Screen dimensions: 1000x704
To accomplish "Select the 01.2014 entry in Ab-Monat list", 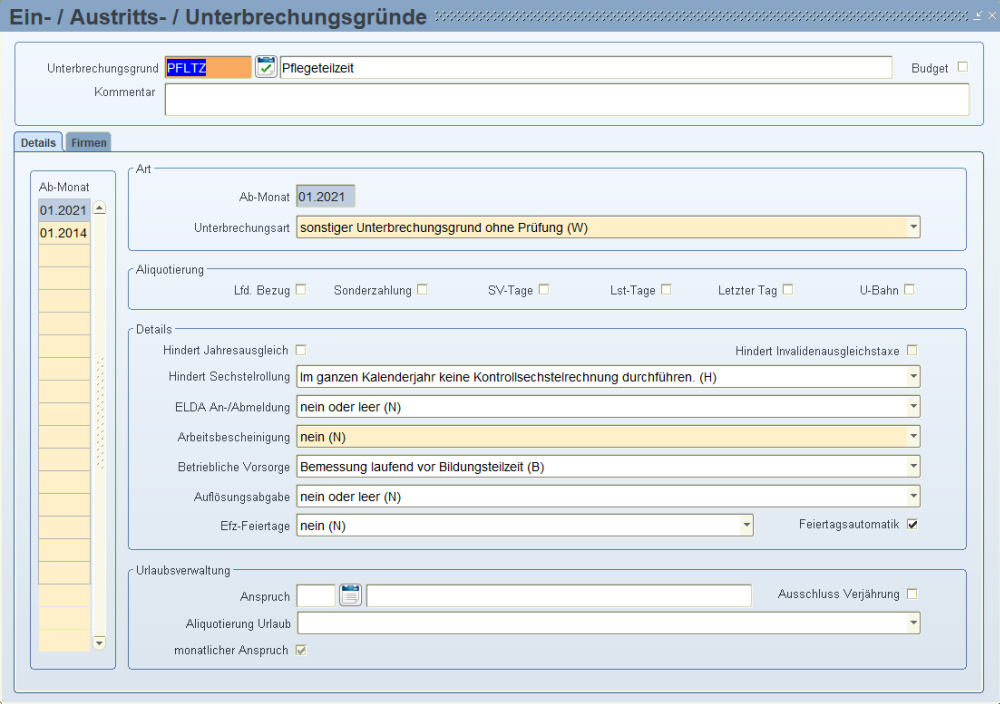I will (x=64, y=233).
